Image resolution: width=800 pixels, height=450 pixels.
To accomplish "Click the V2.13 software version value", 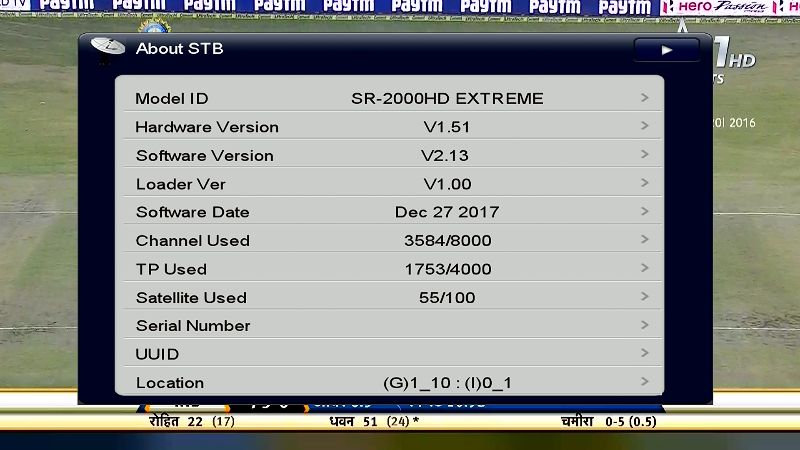I will pos(445,155).
